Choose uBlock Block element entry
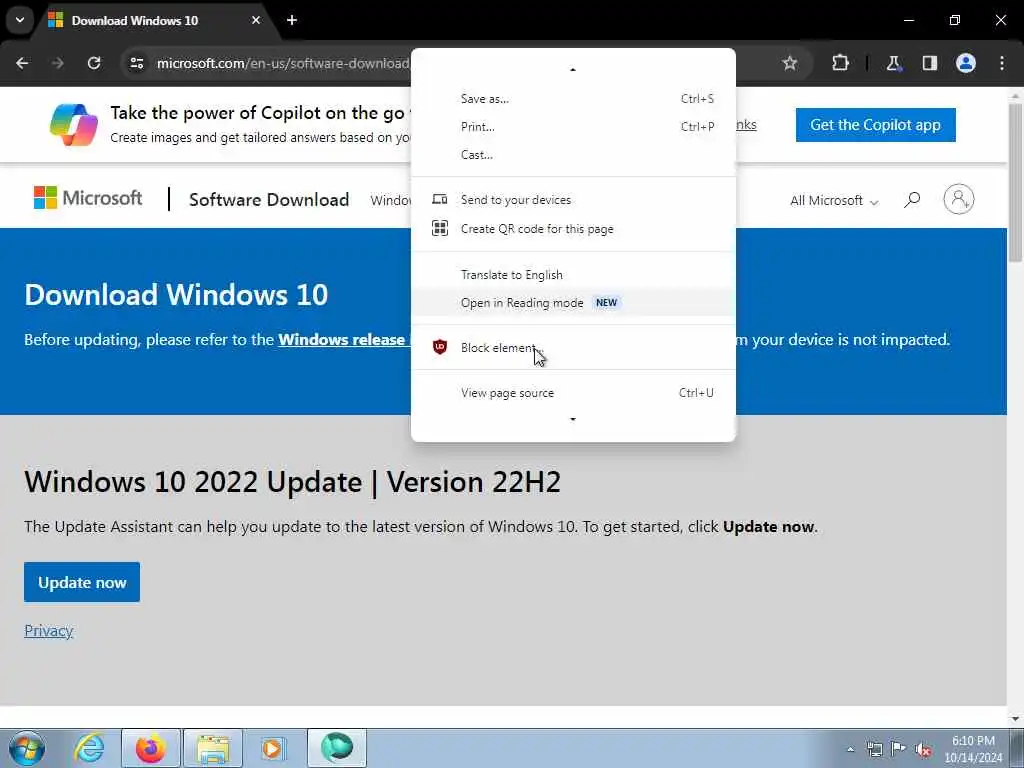Screen dimensions: 1024x768 pyautogui.click(x=573, y=347)
